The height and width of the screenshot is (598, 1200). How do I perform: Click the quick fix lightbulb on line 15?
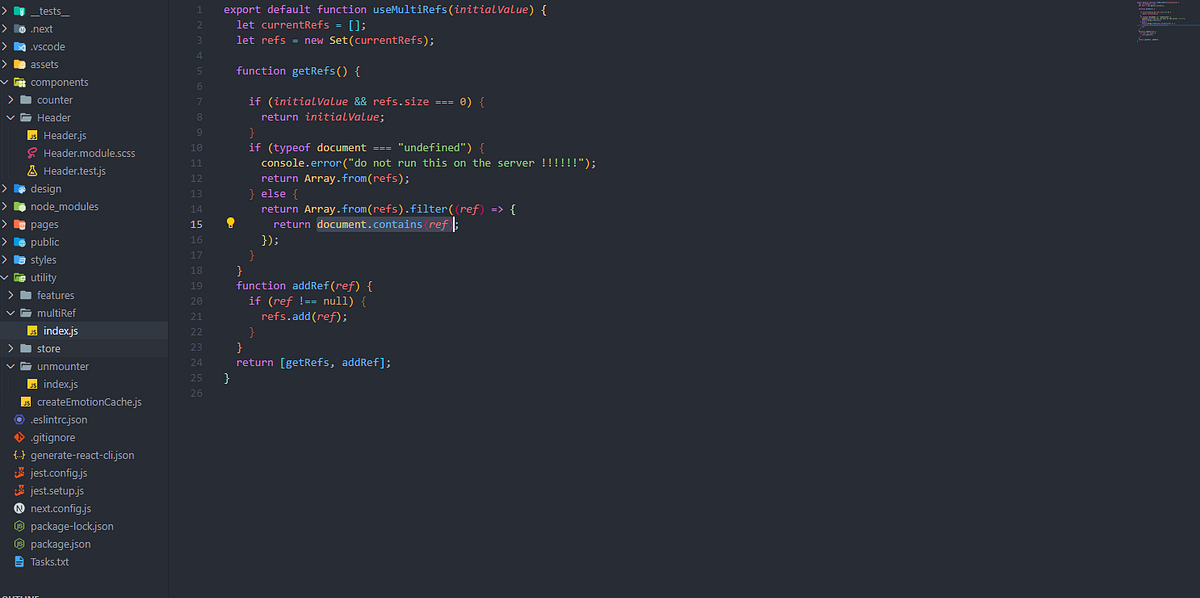click(x=230, y=224)
